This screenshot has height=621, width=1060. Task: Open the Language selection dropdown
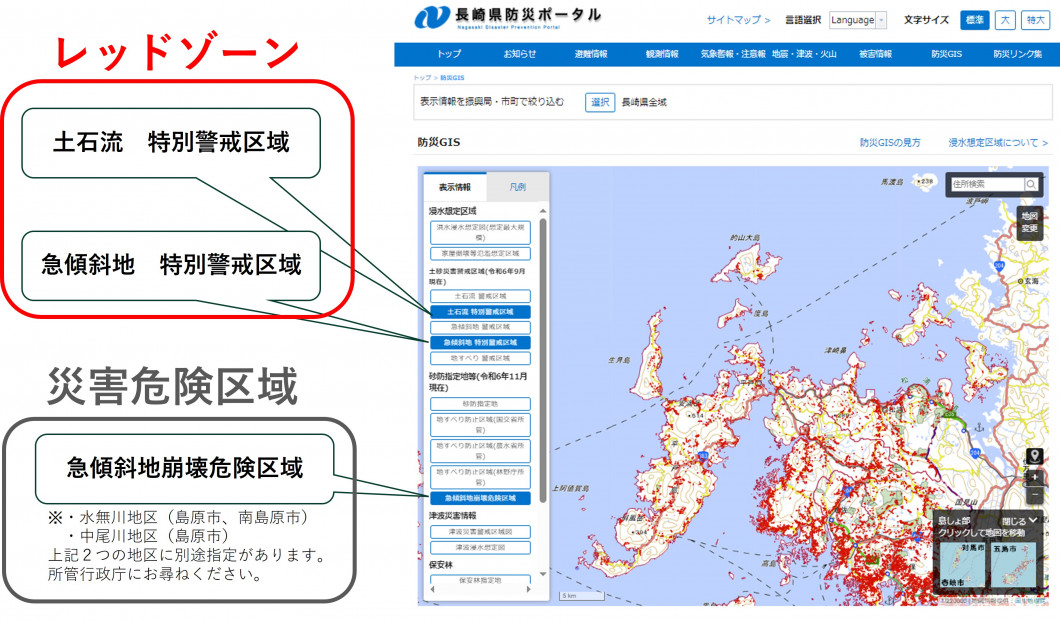(x=858, y=20)
